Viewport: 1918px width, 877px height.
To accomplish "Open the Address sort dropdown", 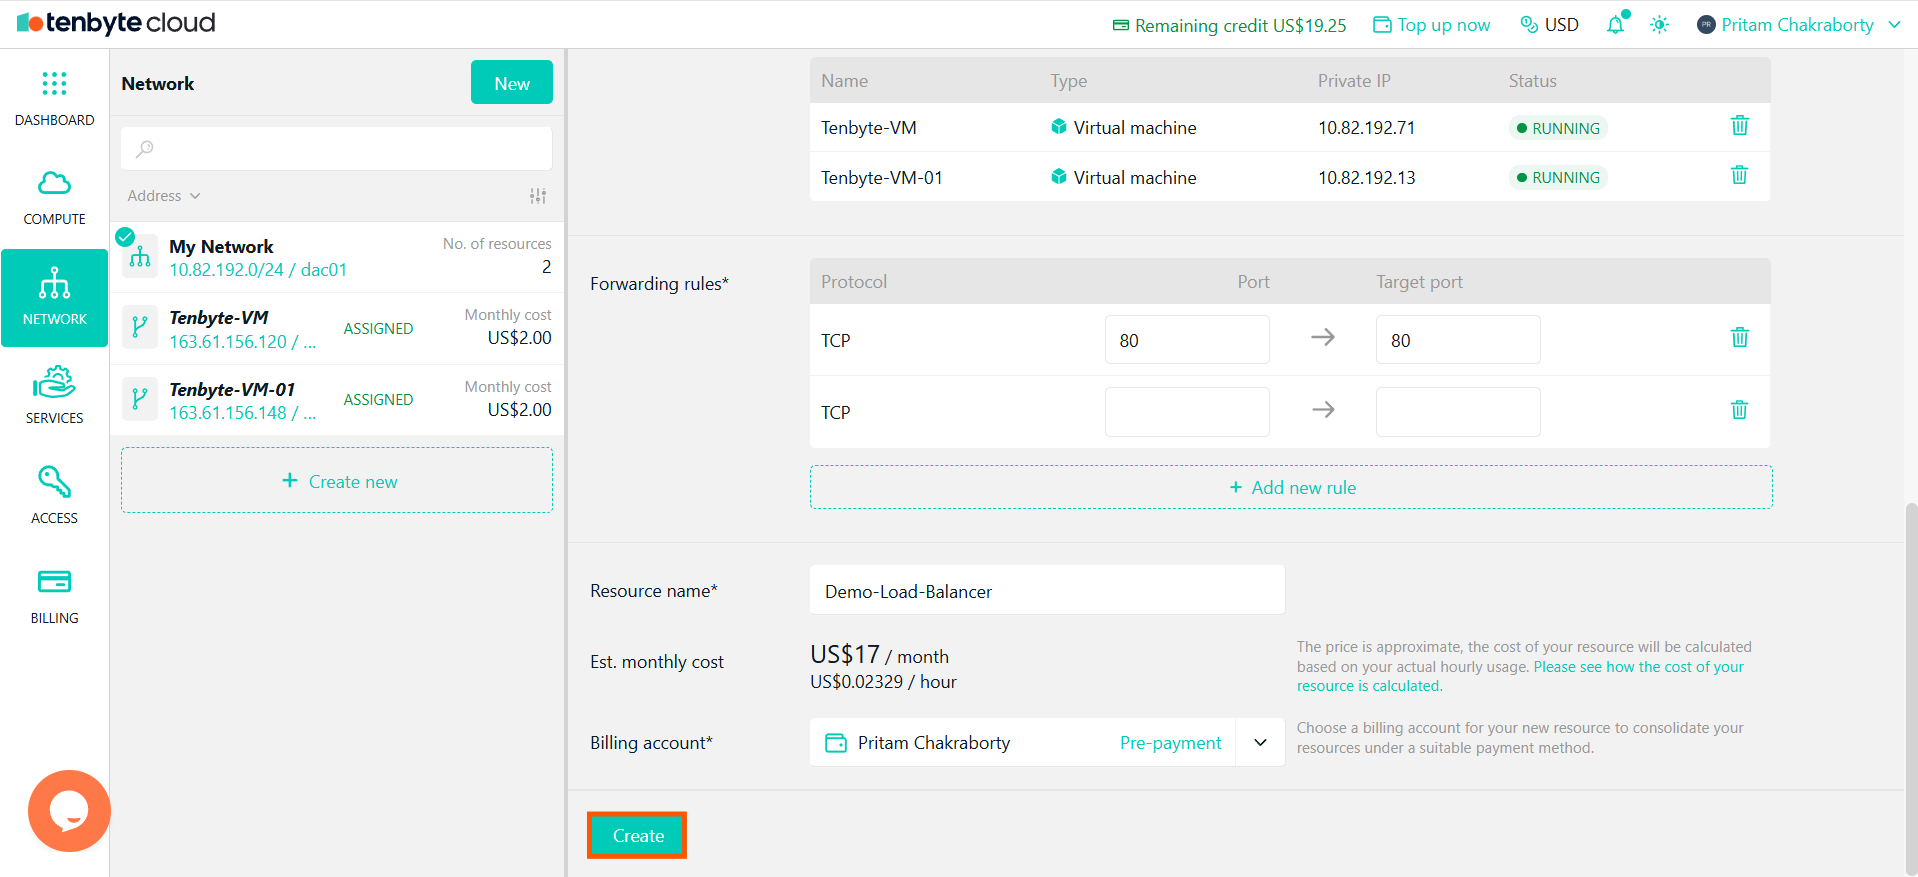I will tap(164, 196).
